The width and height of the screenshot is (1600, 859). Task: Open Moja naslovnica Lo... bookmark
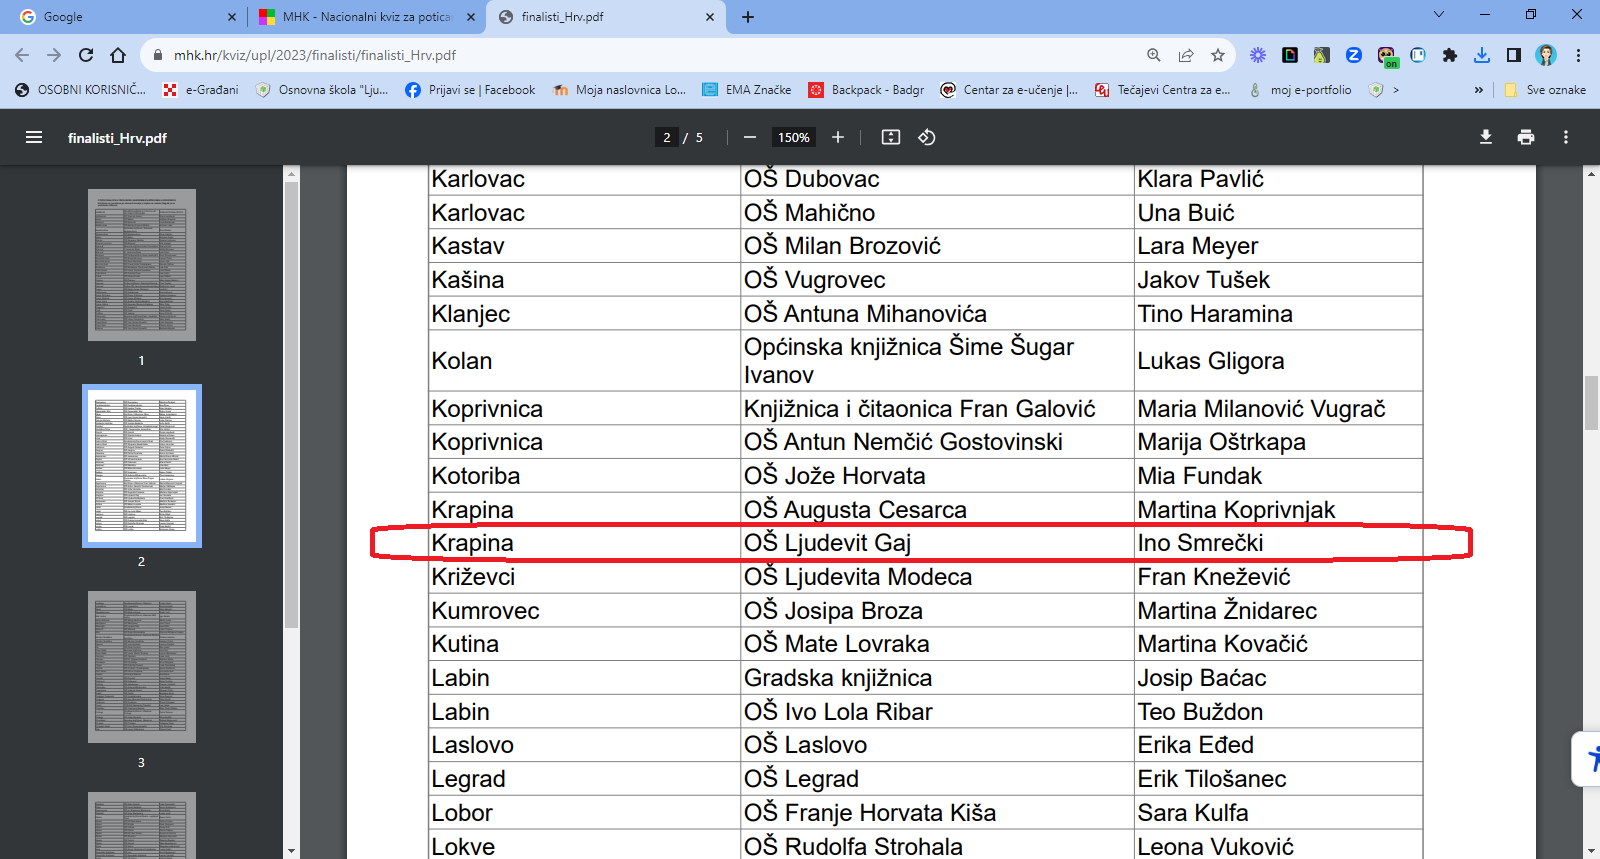pos(619,90)
